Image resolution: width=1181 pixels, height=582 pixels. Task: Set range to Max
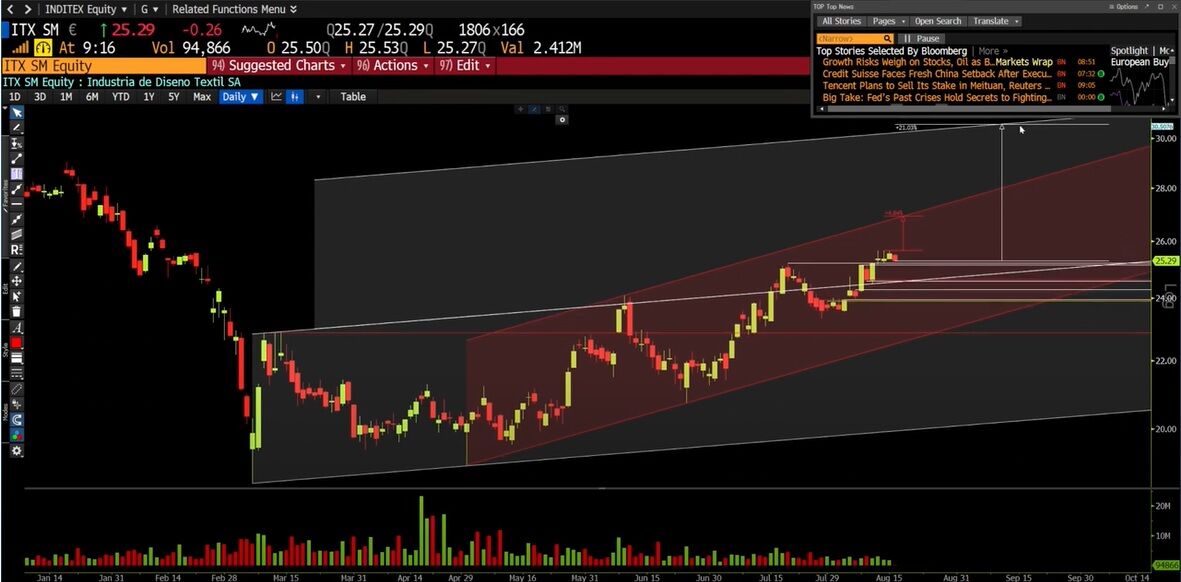pyautogui.click(x=202, y=96)
